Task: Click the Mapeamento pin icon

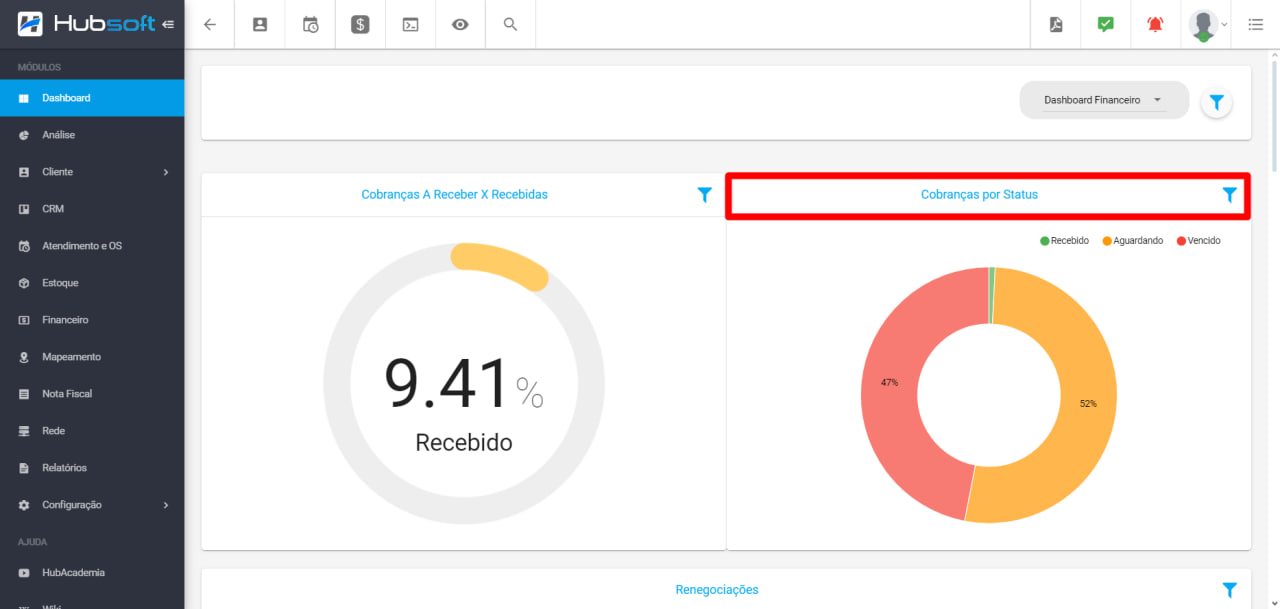Action: pyautogui.click(x=24, y=357)
